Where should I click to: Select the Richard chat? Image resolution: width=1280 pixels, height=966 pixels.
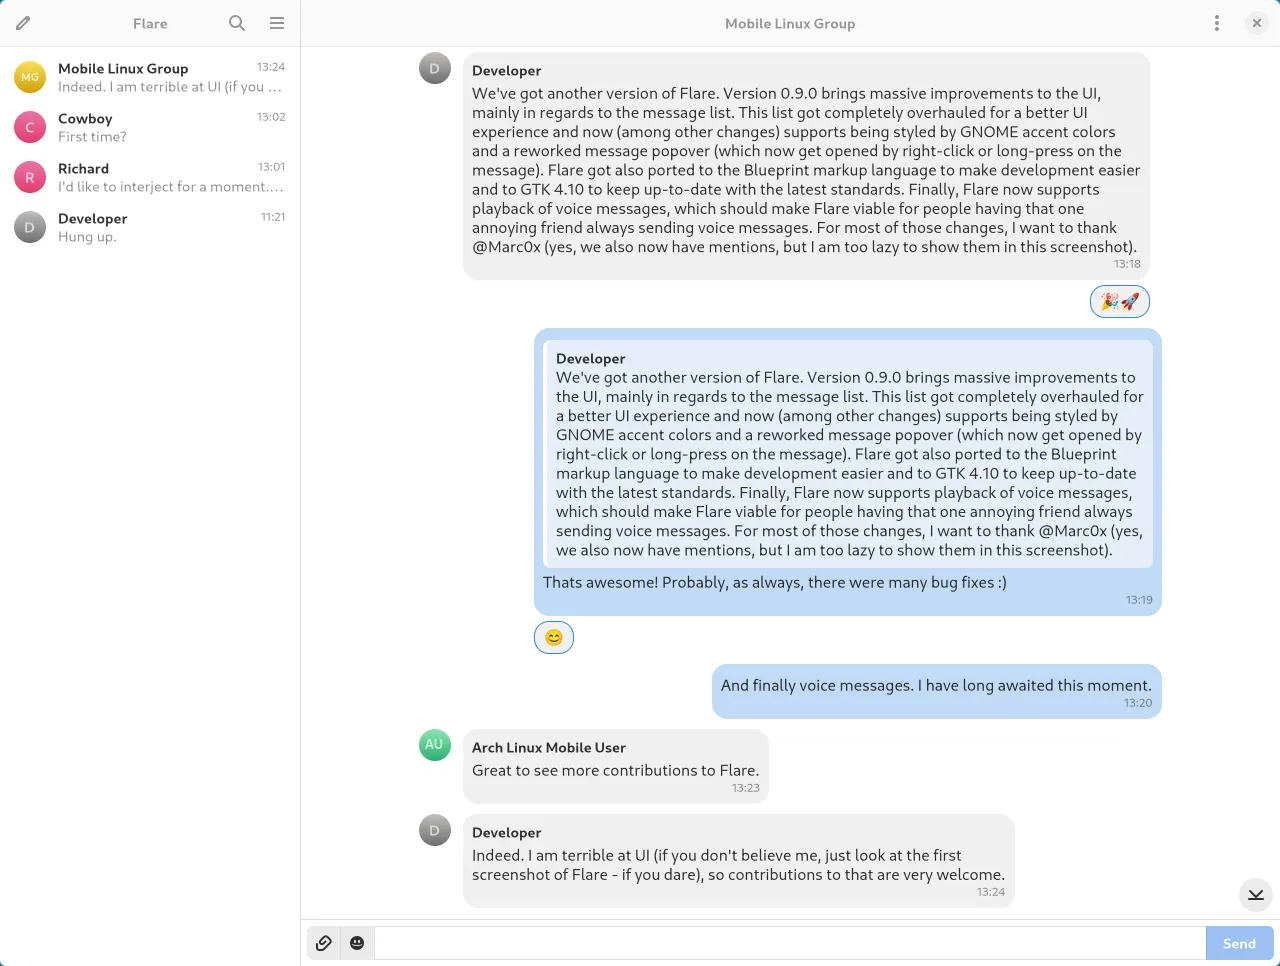(150, 177)
